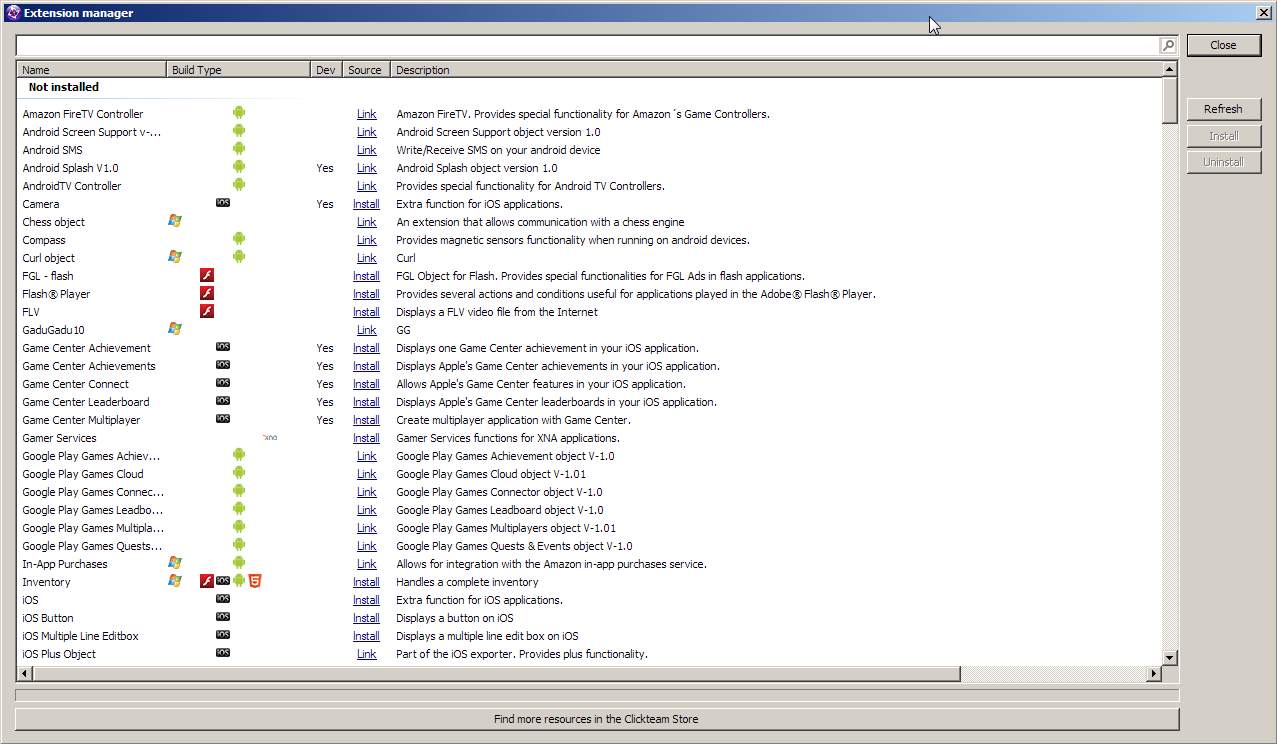This screenshot has height=744, width=1277.
Task: Click the HTML5 icon in Inventory row
Action: click(x=255, y=581)
